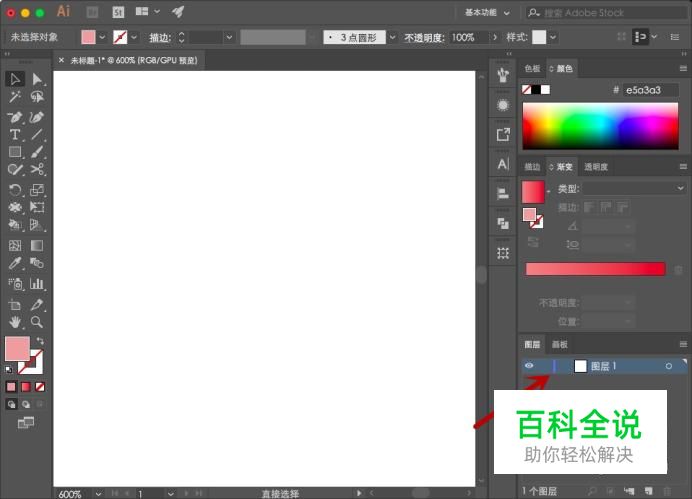This screenshot has width=692, height=499.
Task: Select the Type tool
Action: (15, 134)
